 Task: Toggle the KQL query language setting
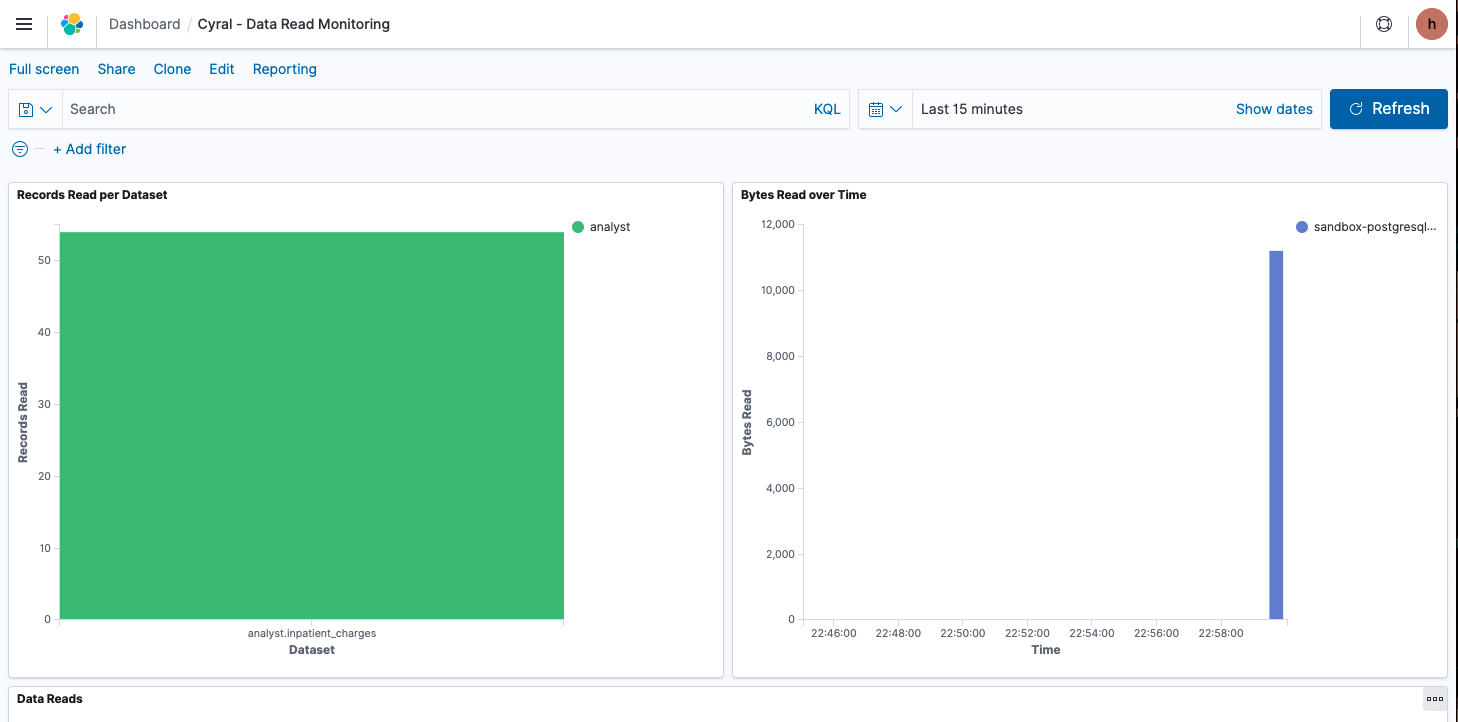[826, 109]
